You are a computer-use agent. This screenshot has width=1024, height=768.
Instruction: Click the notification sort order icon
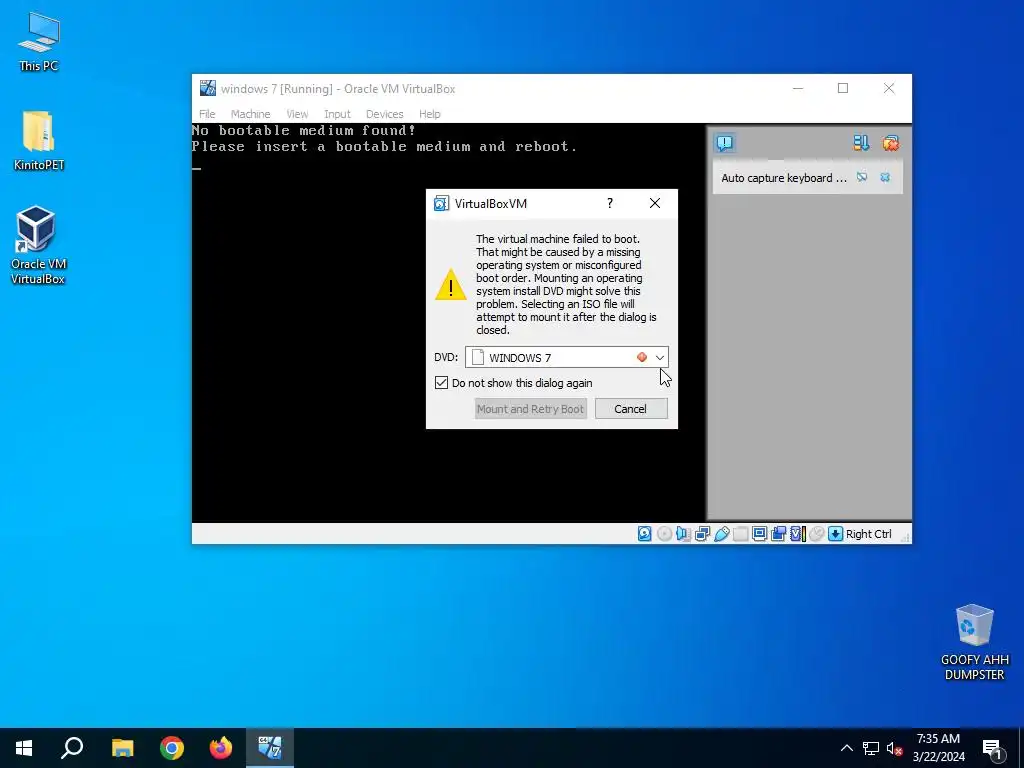[x=861, y=143]
